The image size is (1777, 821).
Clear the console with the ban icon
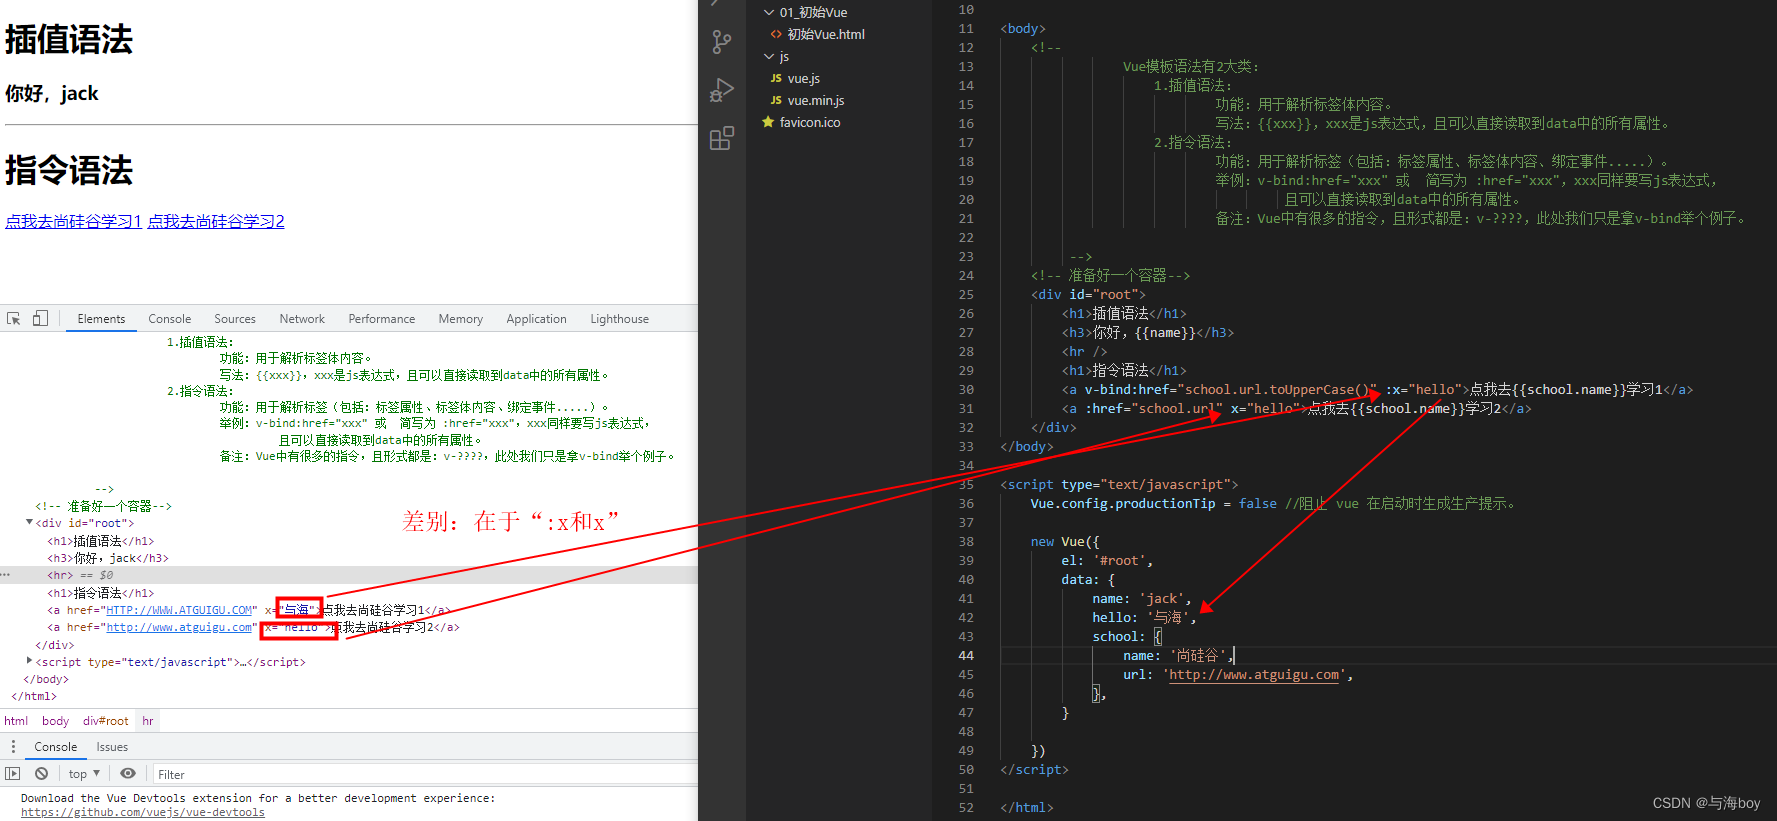[x=41, y=774]
